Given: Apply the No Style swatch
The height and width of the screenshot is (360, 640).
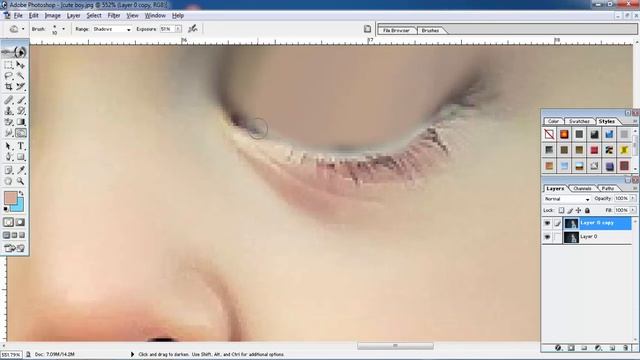Looking at the screenshot, I should (x=549, y=134).
